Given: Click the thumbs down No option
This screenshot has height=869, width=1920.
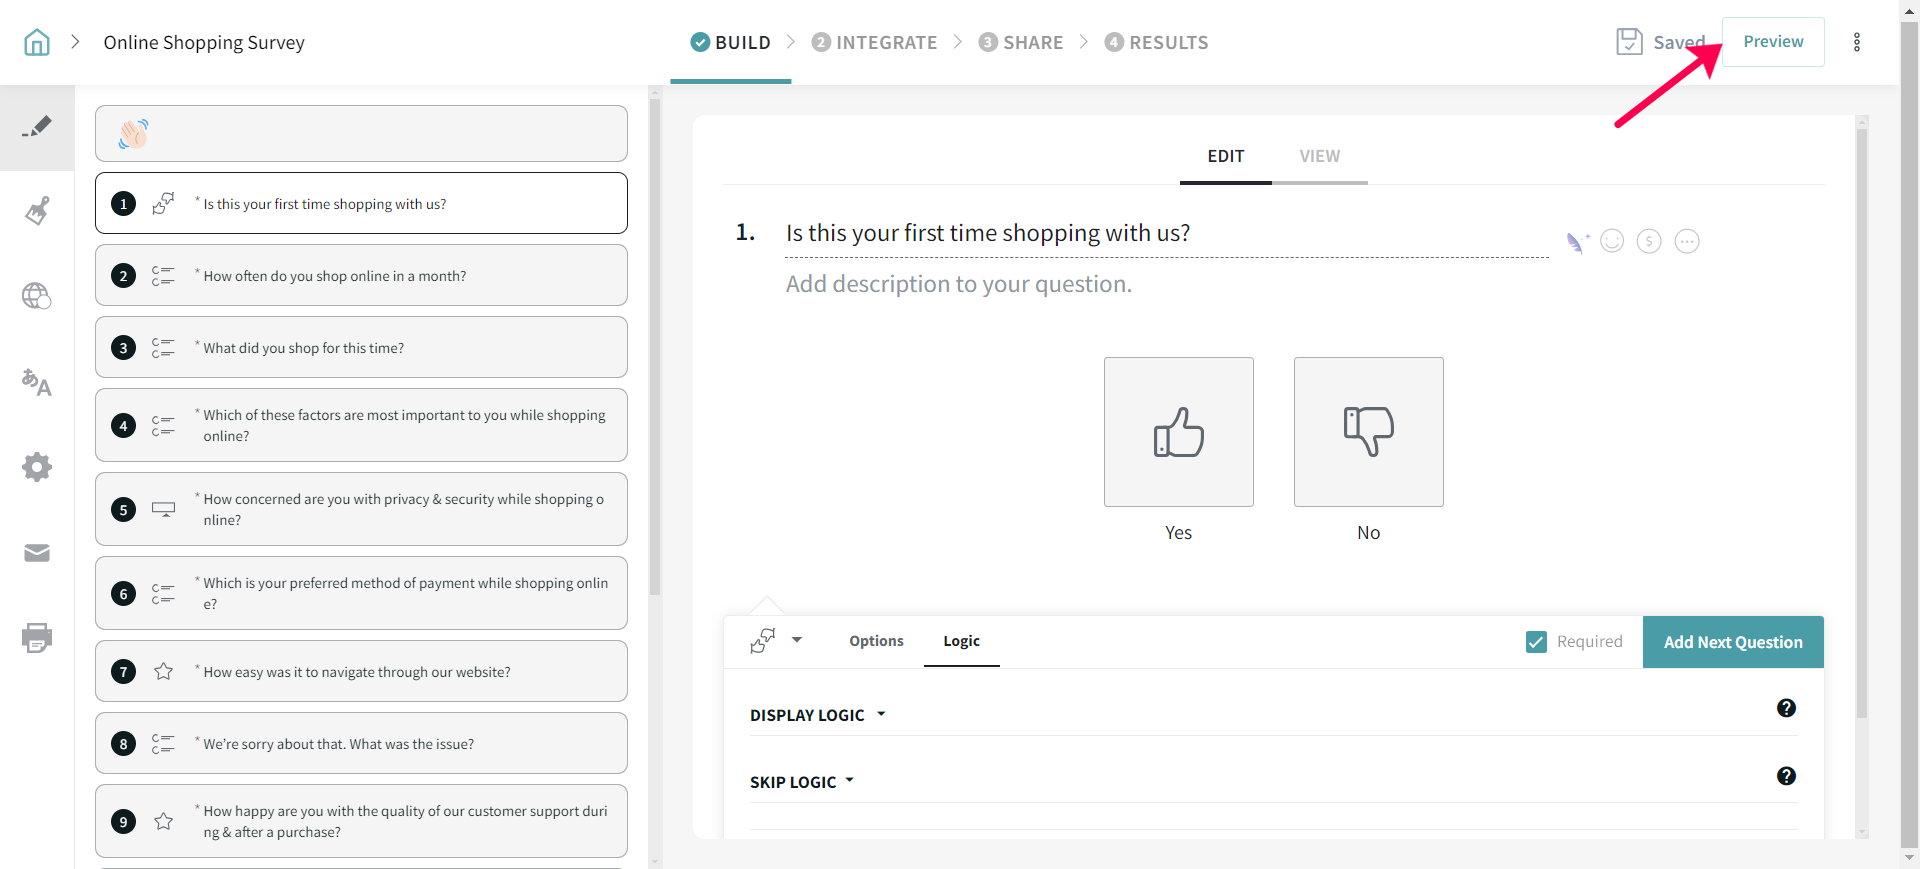Looking at the screenshot, I should pyautogui.click(x=1368, y=432).
